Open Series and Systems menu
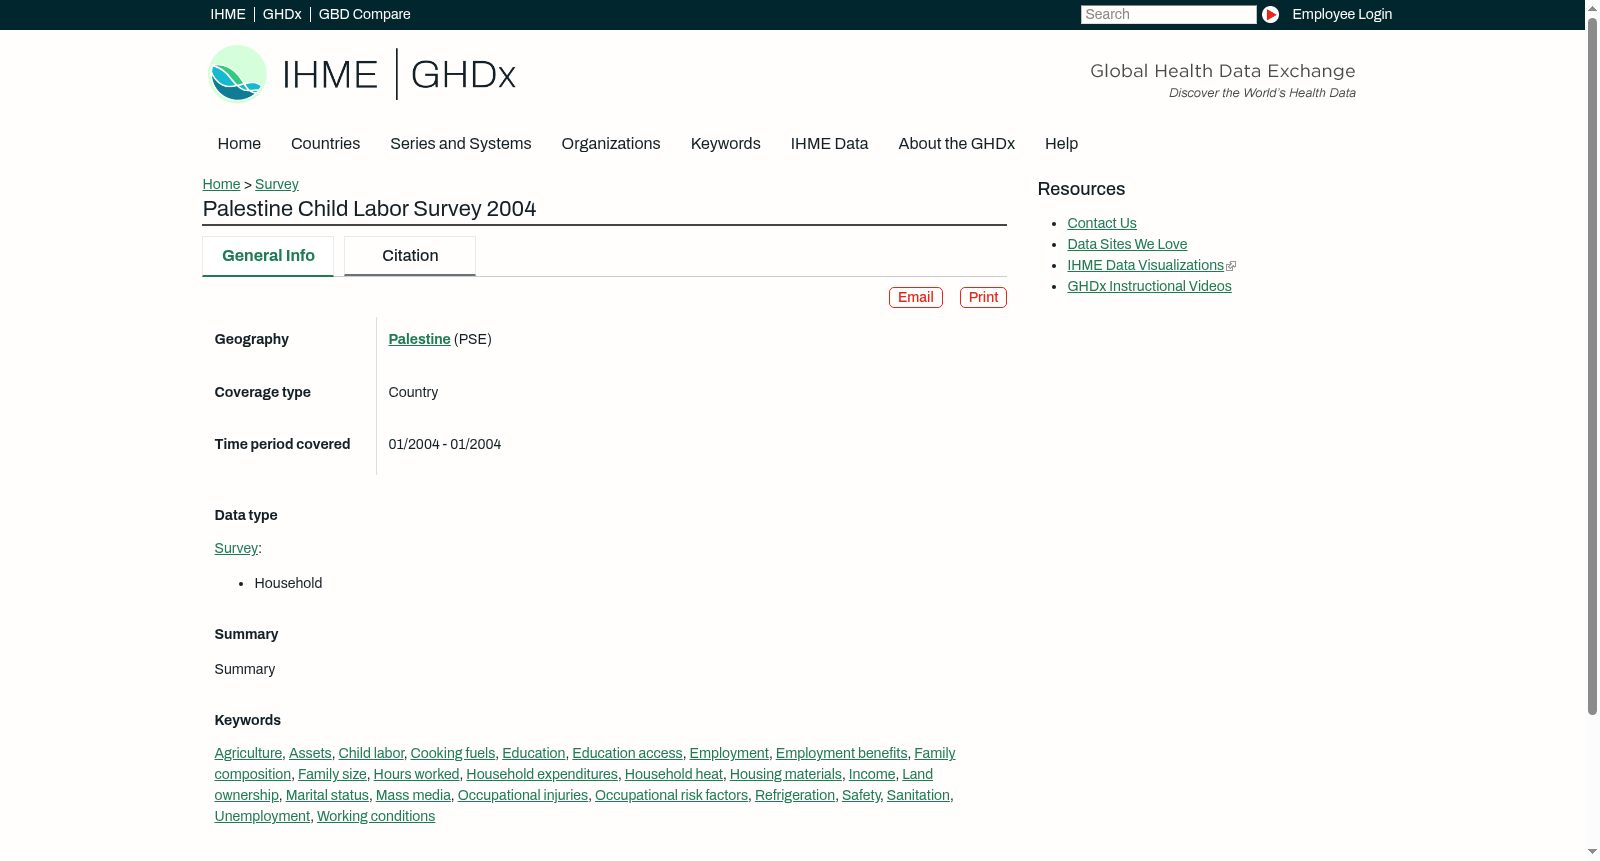Image resolution: width=1600 pixels, height=861 pixels. (461, 144)
